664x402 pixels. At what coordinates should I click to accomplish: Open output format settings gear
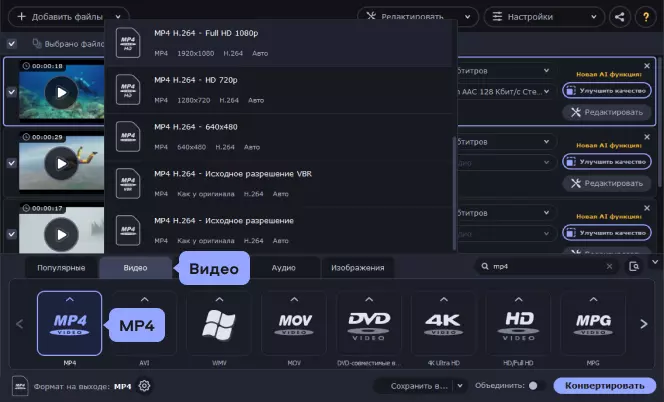[144, 386]
